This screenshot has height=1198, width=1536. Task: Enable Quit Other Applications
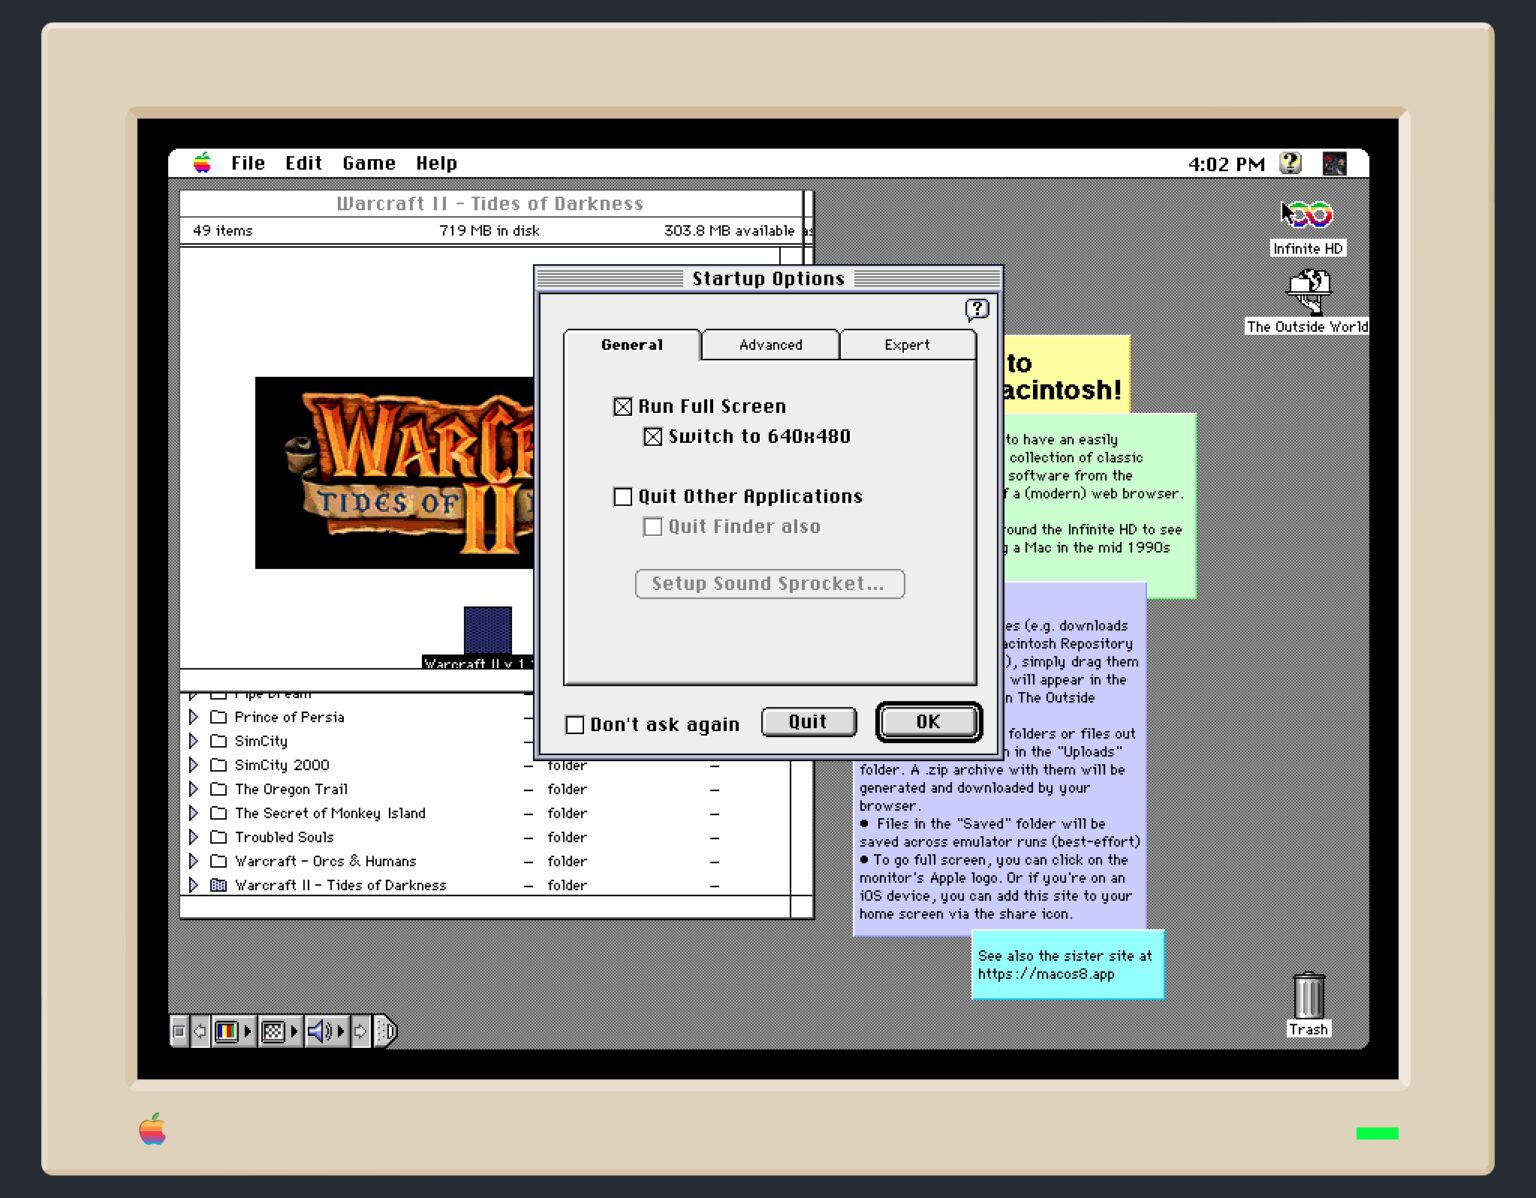(x=622, y=496)
